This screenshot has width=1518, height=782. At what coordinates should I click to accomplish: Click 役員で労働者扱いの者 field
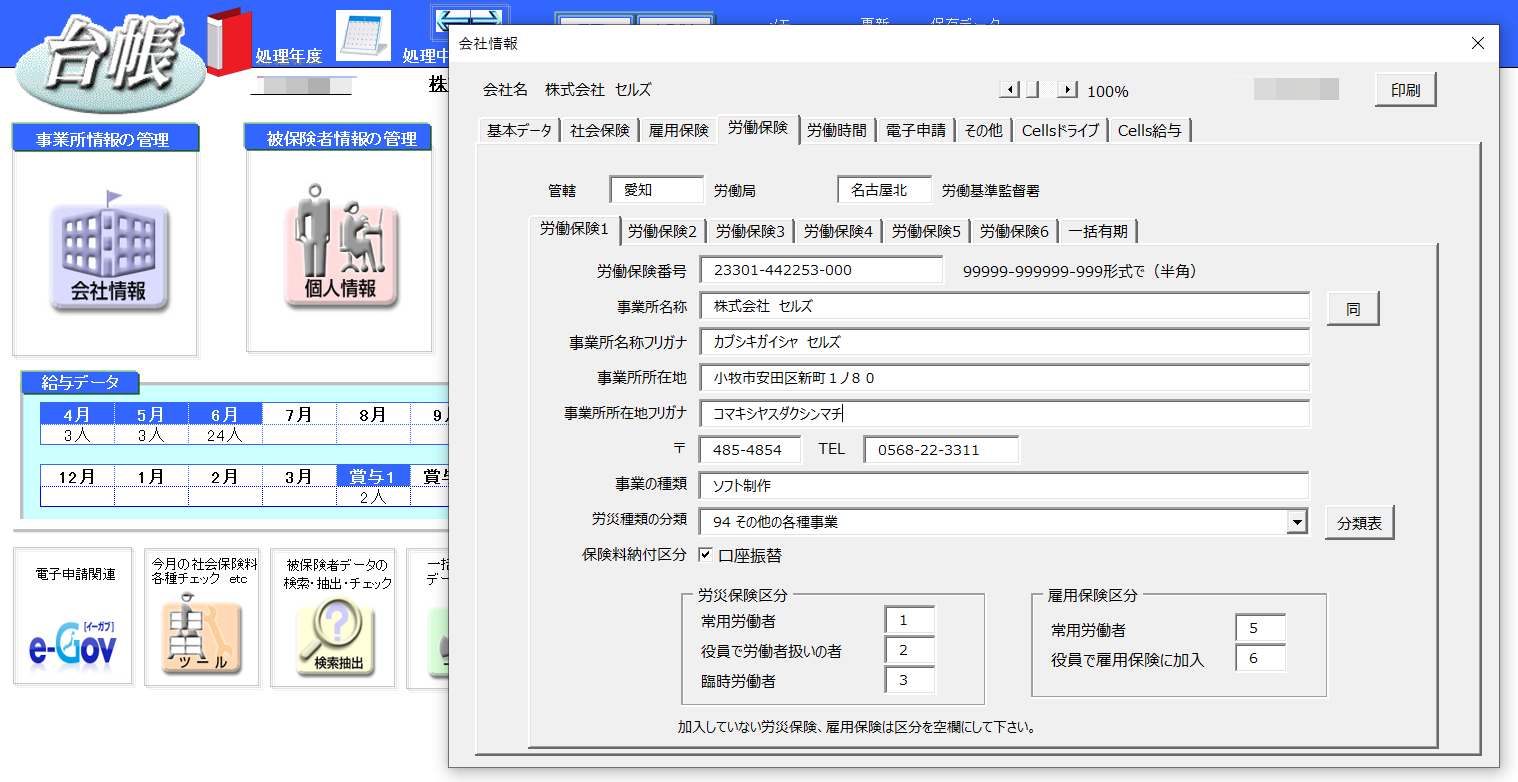[910, 650]
